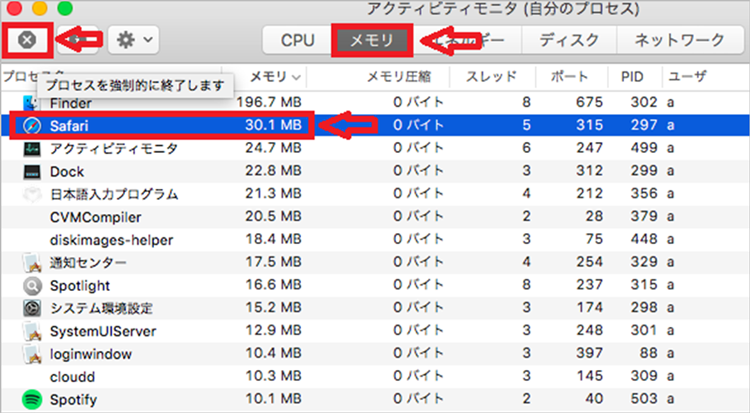Click the 日本語入力プログラム icon
750x413 pixels.
32,194
